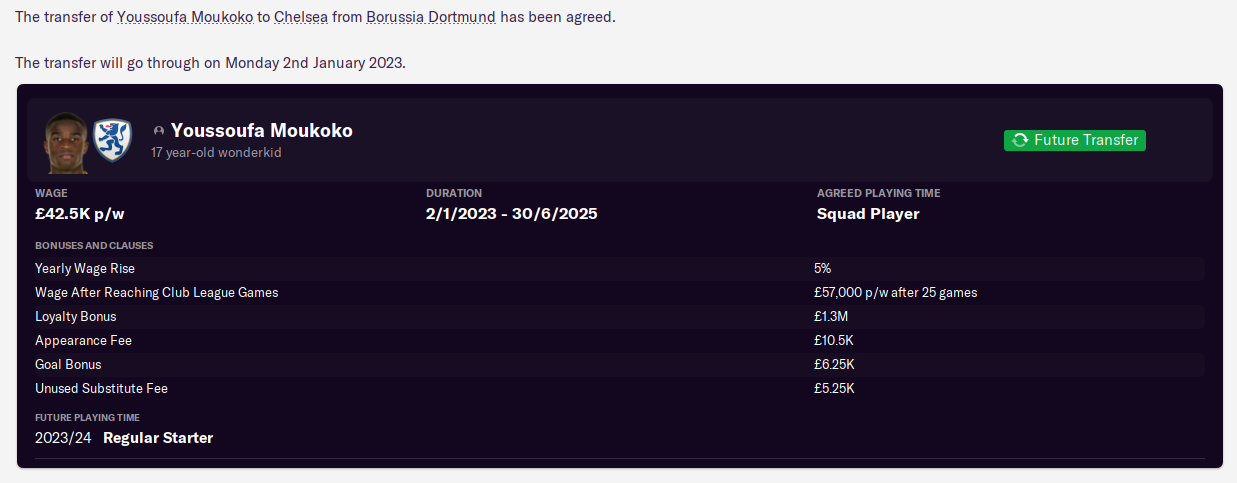Click the £42.5K p/w wage value

[79, 214]
